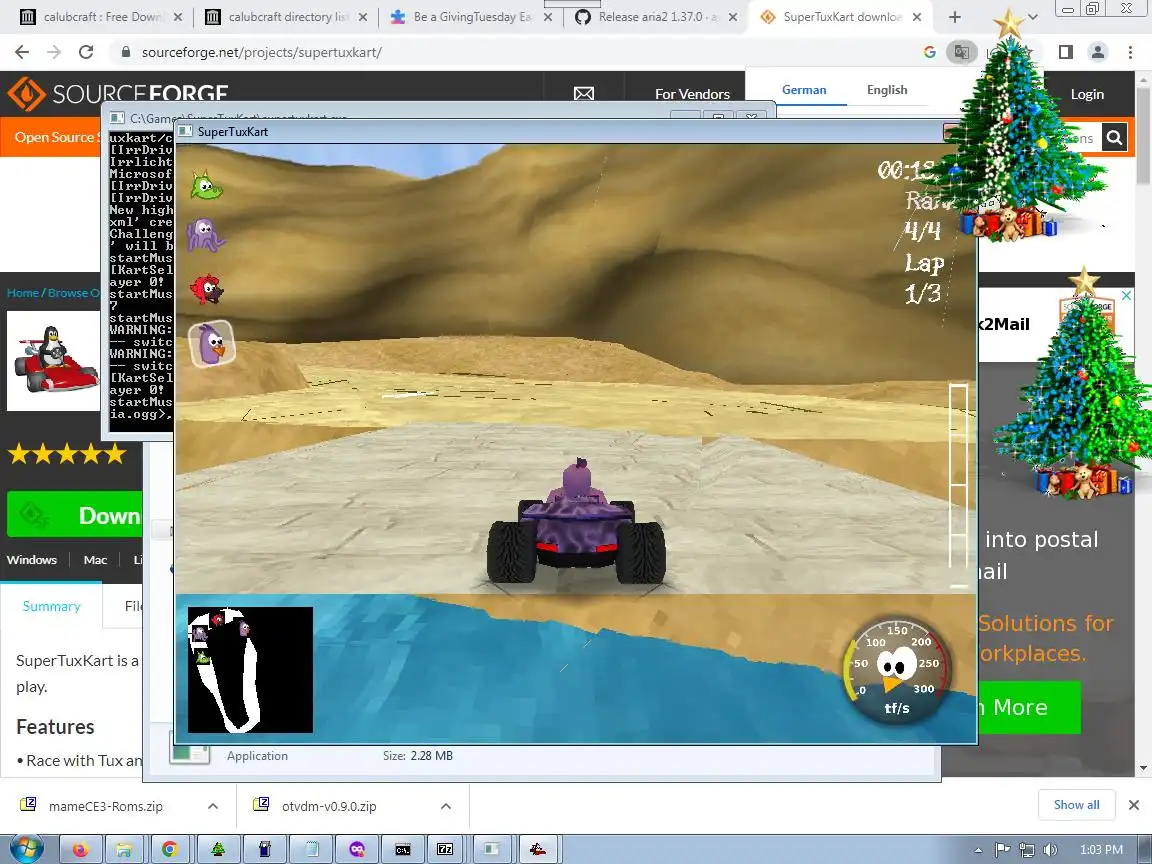Open the SourceForge mail envelope icon

pyautogui.click(x=583, y=93)
